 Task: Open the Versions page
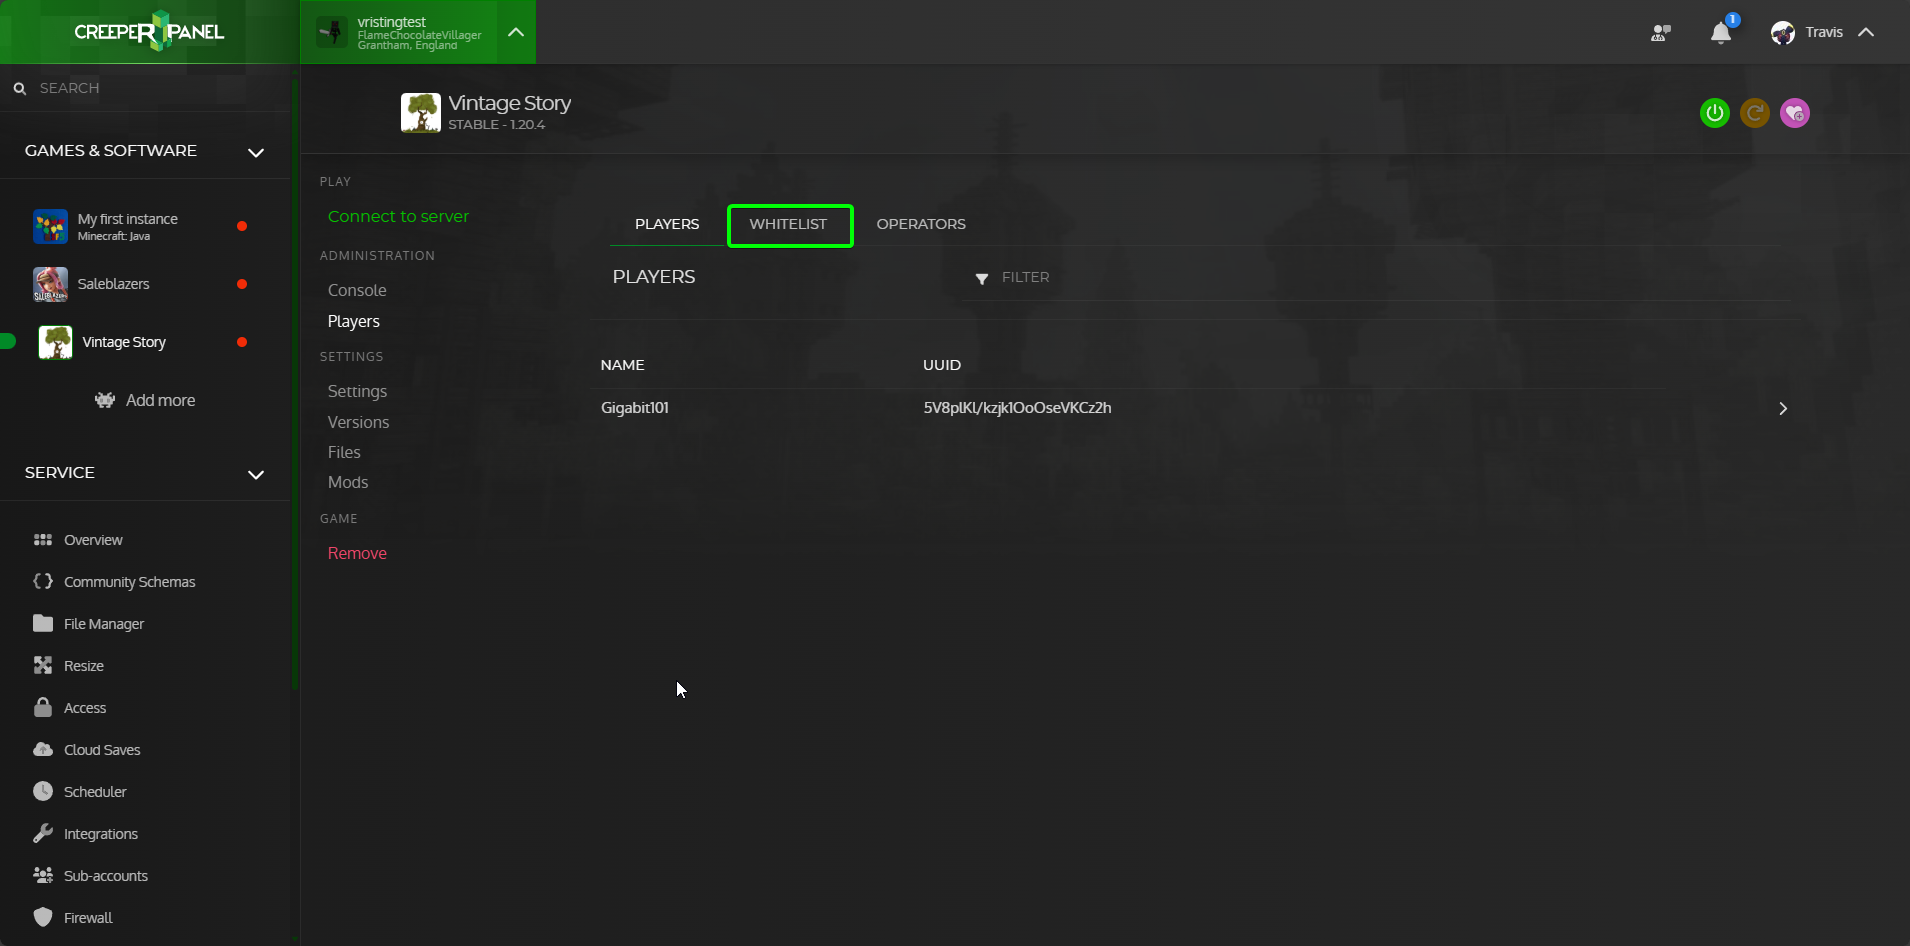click(358, 422)
